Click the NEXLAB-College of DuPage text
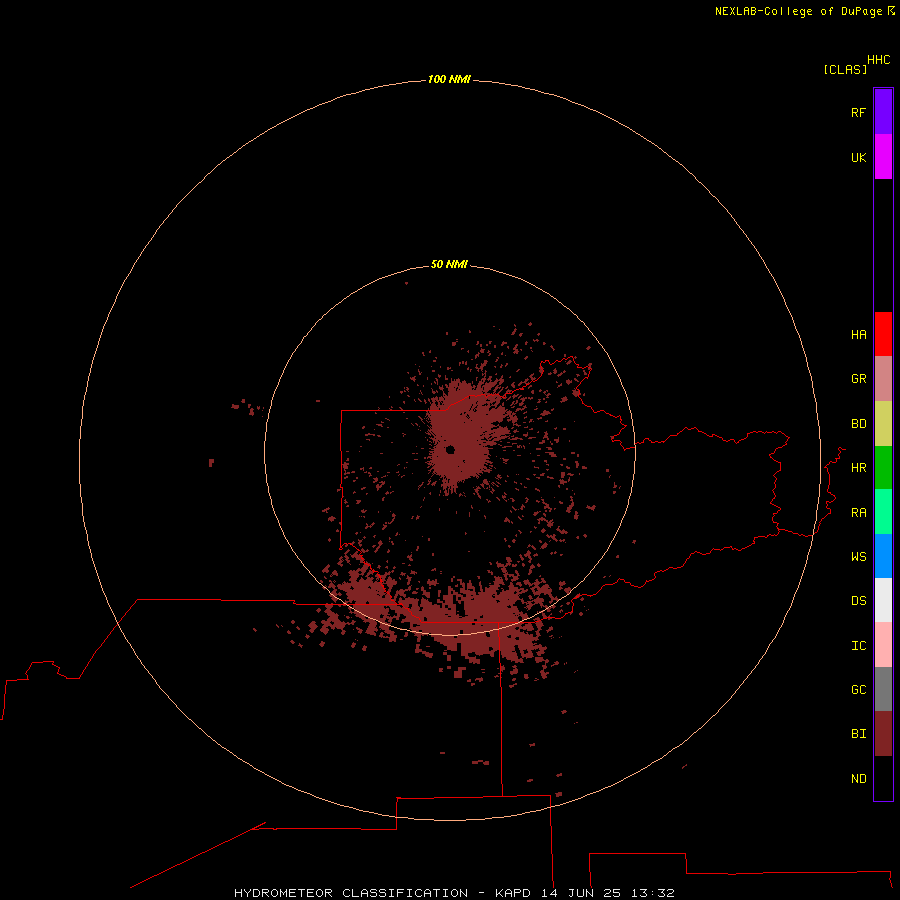The height and width of the screenshot is (900, 900). coord(798,11)
